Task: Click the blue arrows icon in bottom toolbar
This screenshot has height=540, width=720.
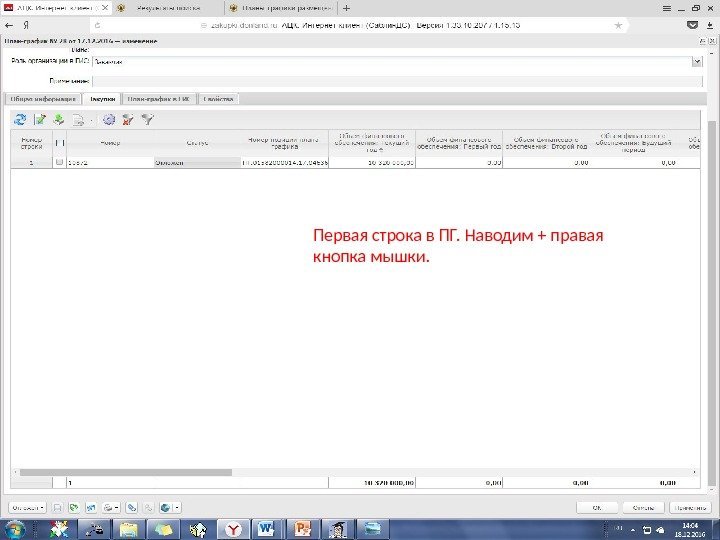Action: tap(91, 507)
